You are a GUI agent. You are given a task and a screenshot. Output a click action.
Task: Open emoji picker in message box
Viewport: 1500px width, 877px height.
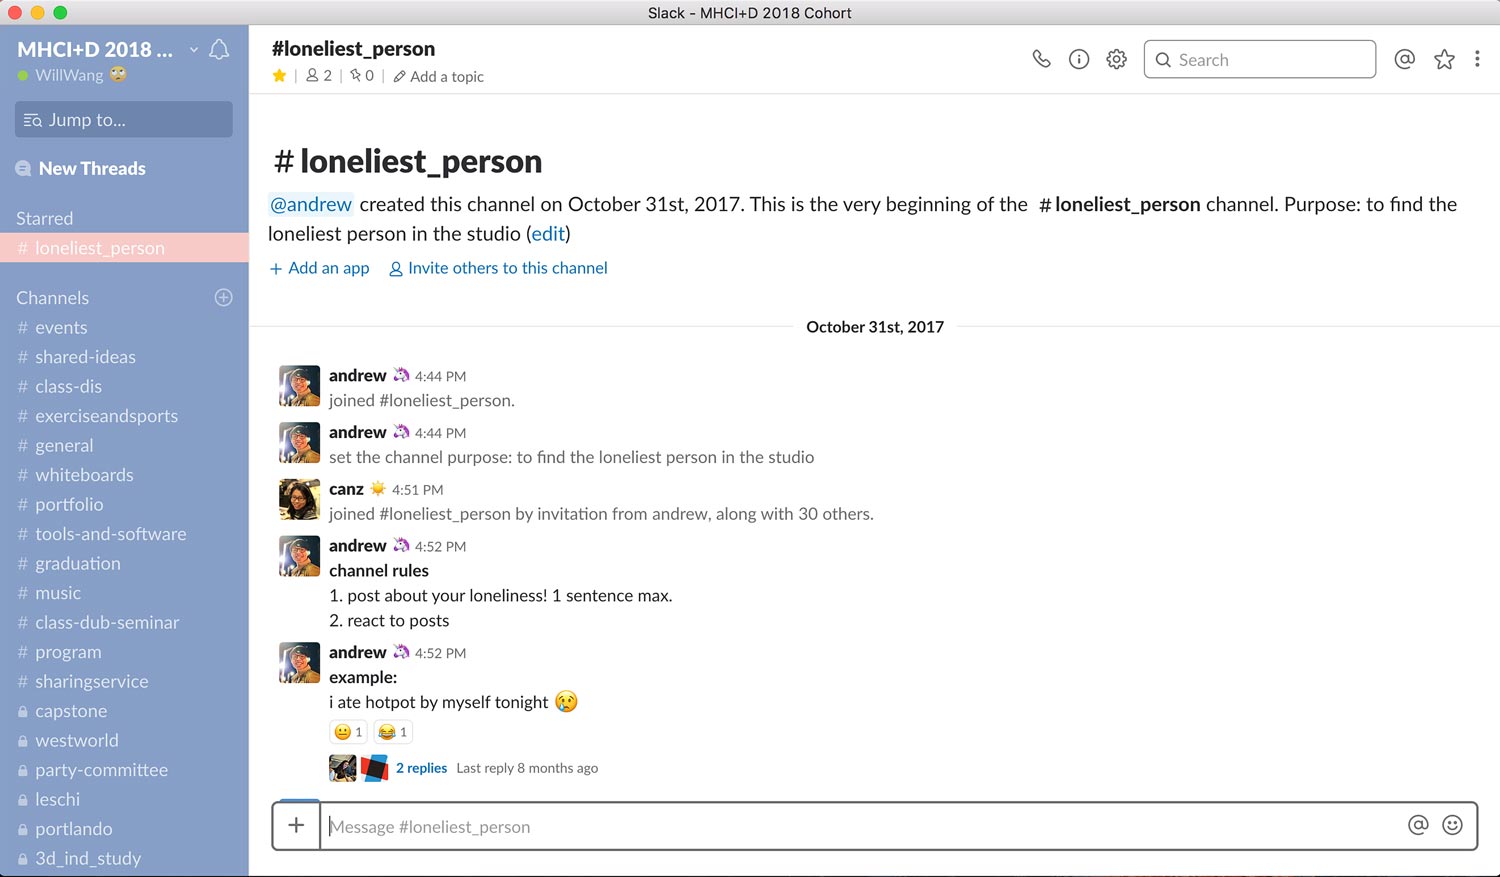1452,825
